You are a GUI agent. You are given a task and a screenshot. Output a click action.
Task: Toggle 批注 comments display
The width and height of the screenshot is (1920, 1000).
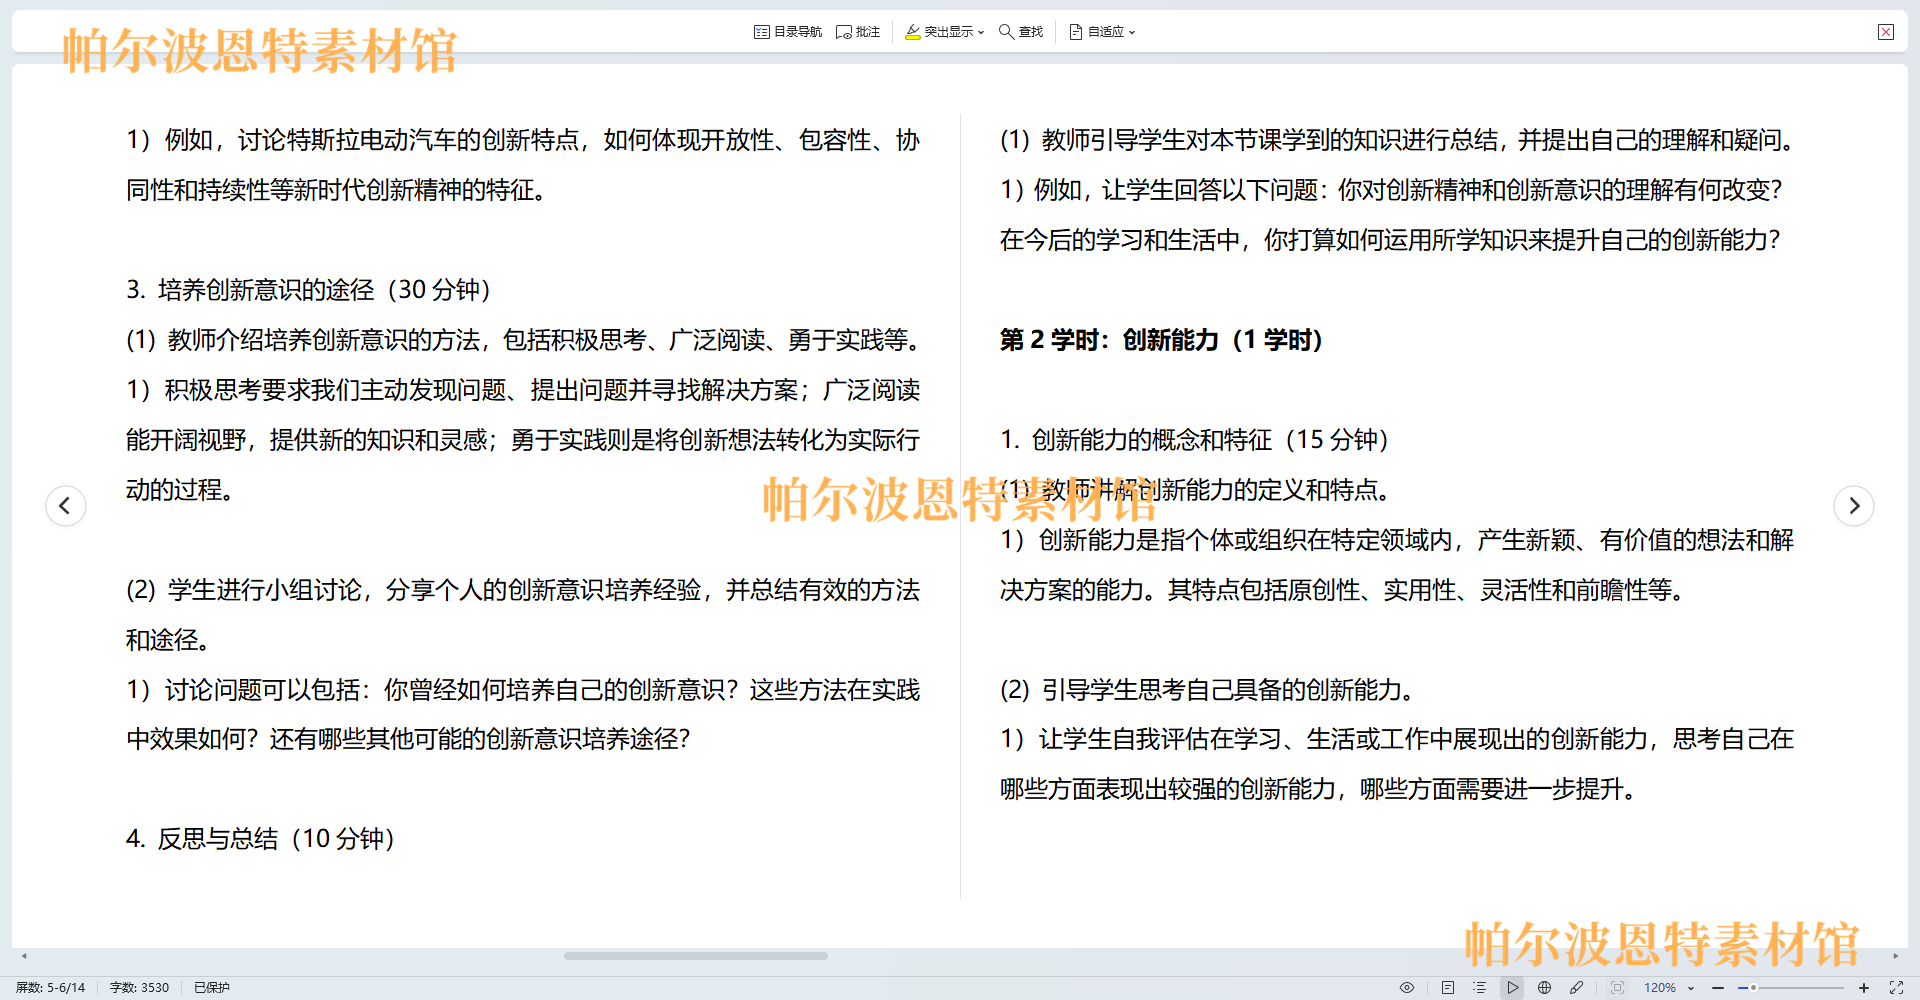(858, 32)
